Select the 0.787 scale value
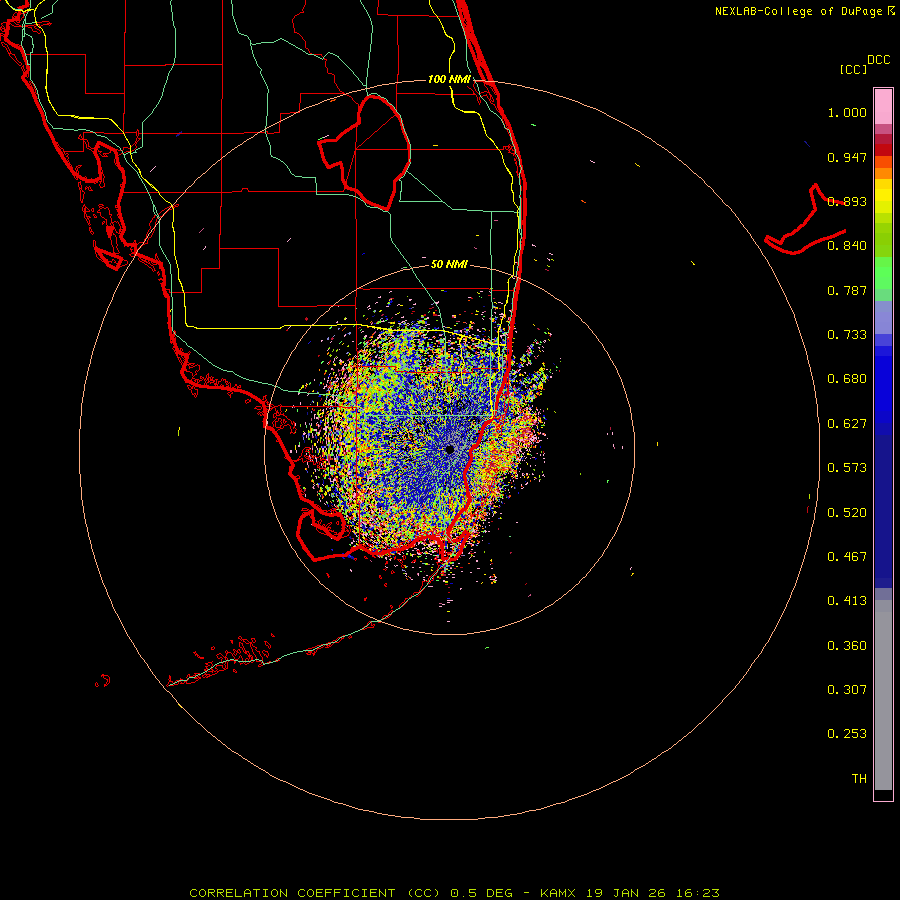This screenshot has height=900, width=900. point(847,290)
